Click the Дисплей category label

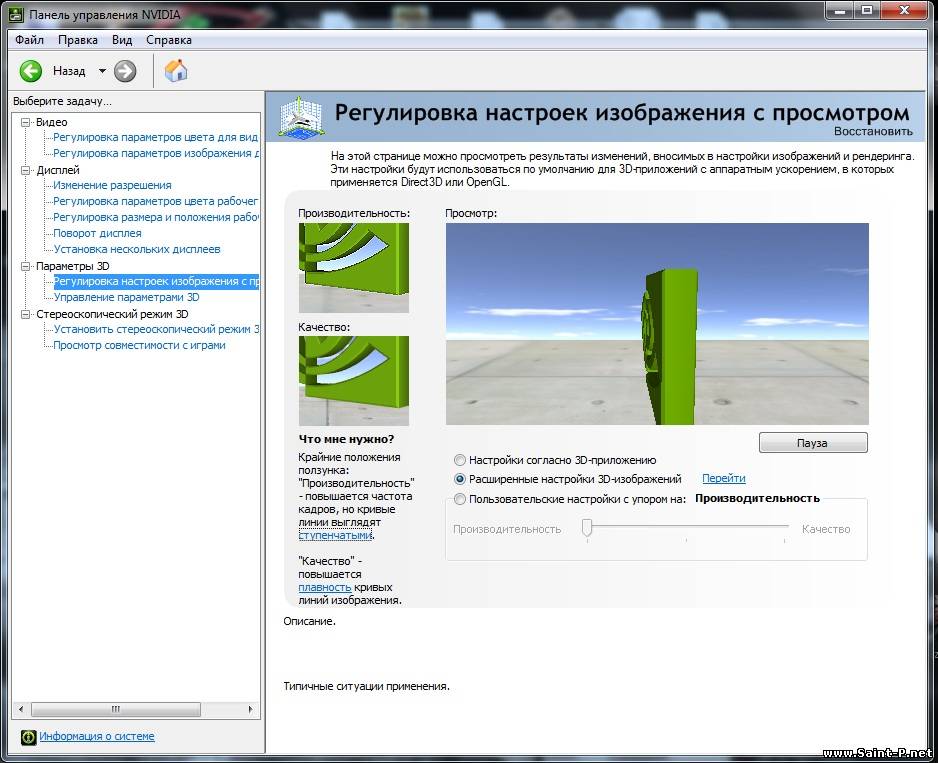58,170
